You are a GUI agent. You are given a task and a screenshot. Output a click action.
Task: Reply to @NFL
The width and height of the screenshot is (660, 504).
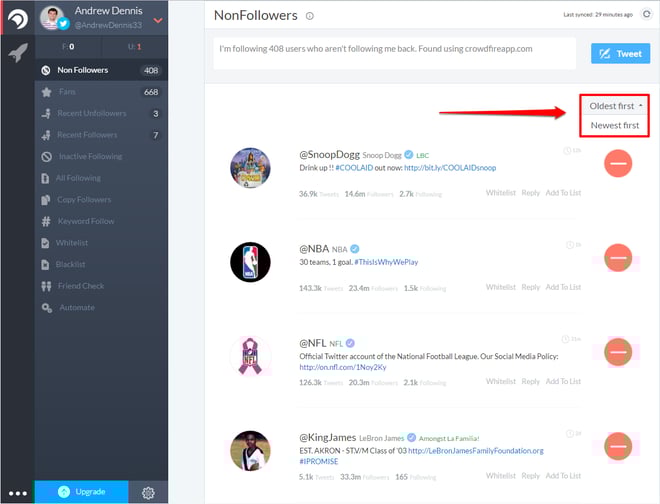[x=530, y=381]
